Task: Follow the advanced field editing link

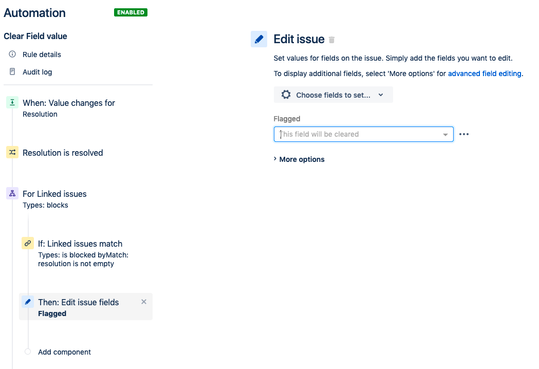Action: tap(485, 73)
